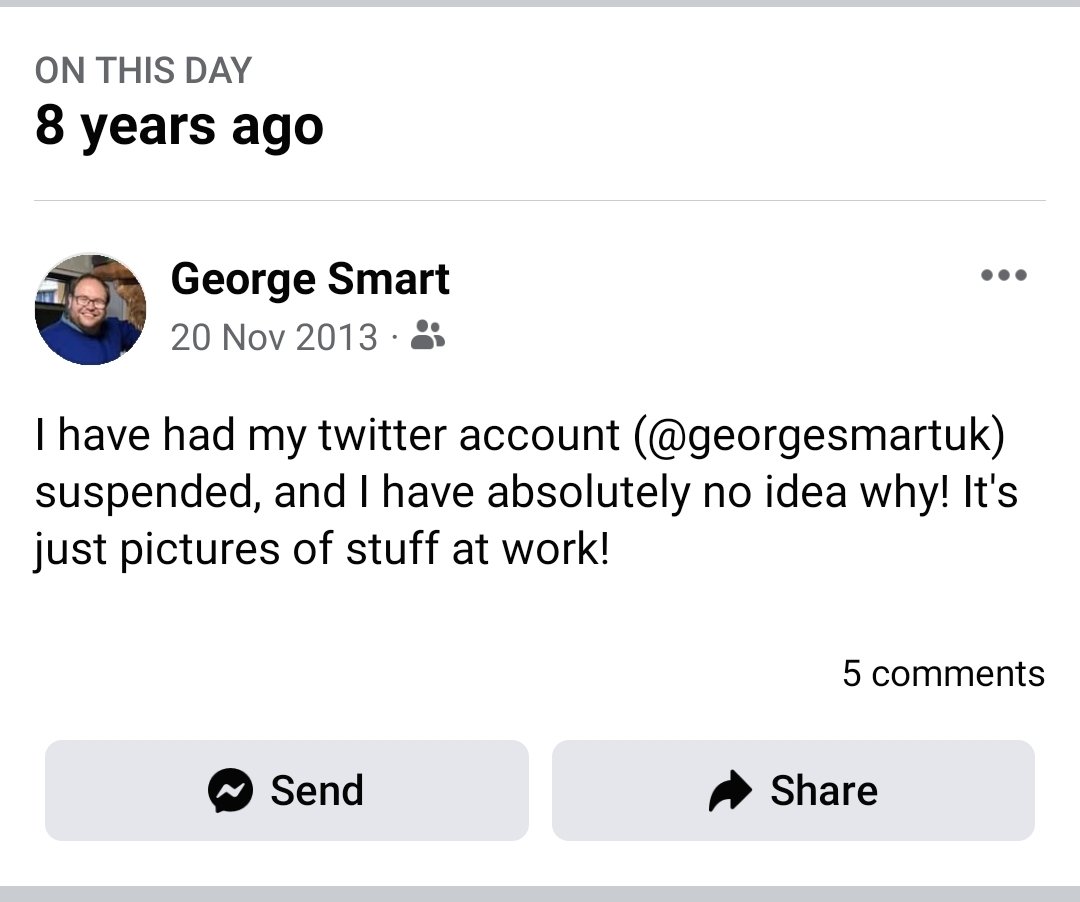This screenshot has width=1080, height=902.
Task: Open George Smart's profile via name
Action: point(310,278)
